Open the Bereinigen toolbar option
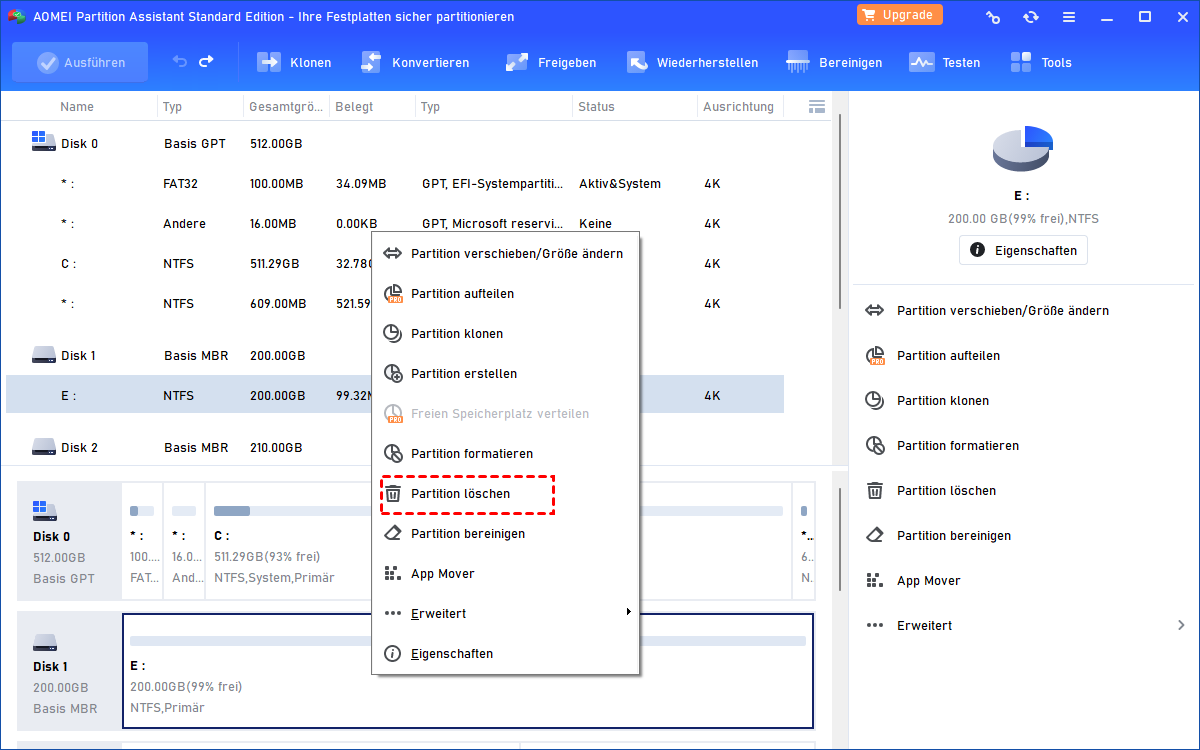This screenshot has height=750, width=1200. tap(834, 62)
